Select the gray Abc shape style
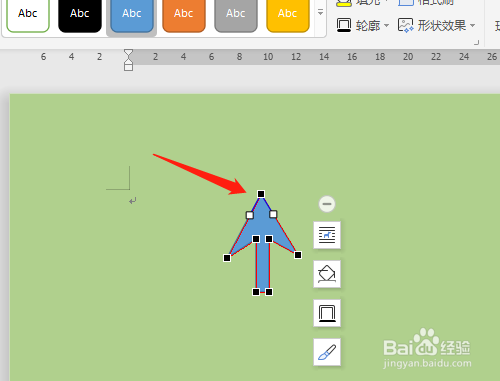Screen dimensions: 500x381 pos(236,15)
